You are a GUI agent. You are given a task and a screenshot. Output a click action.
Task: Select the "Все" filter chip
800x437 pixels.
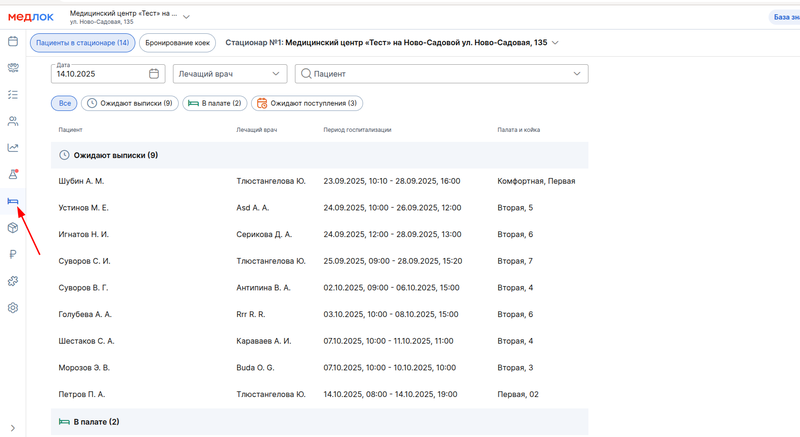[x=65, y=103]
